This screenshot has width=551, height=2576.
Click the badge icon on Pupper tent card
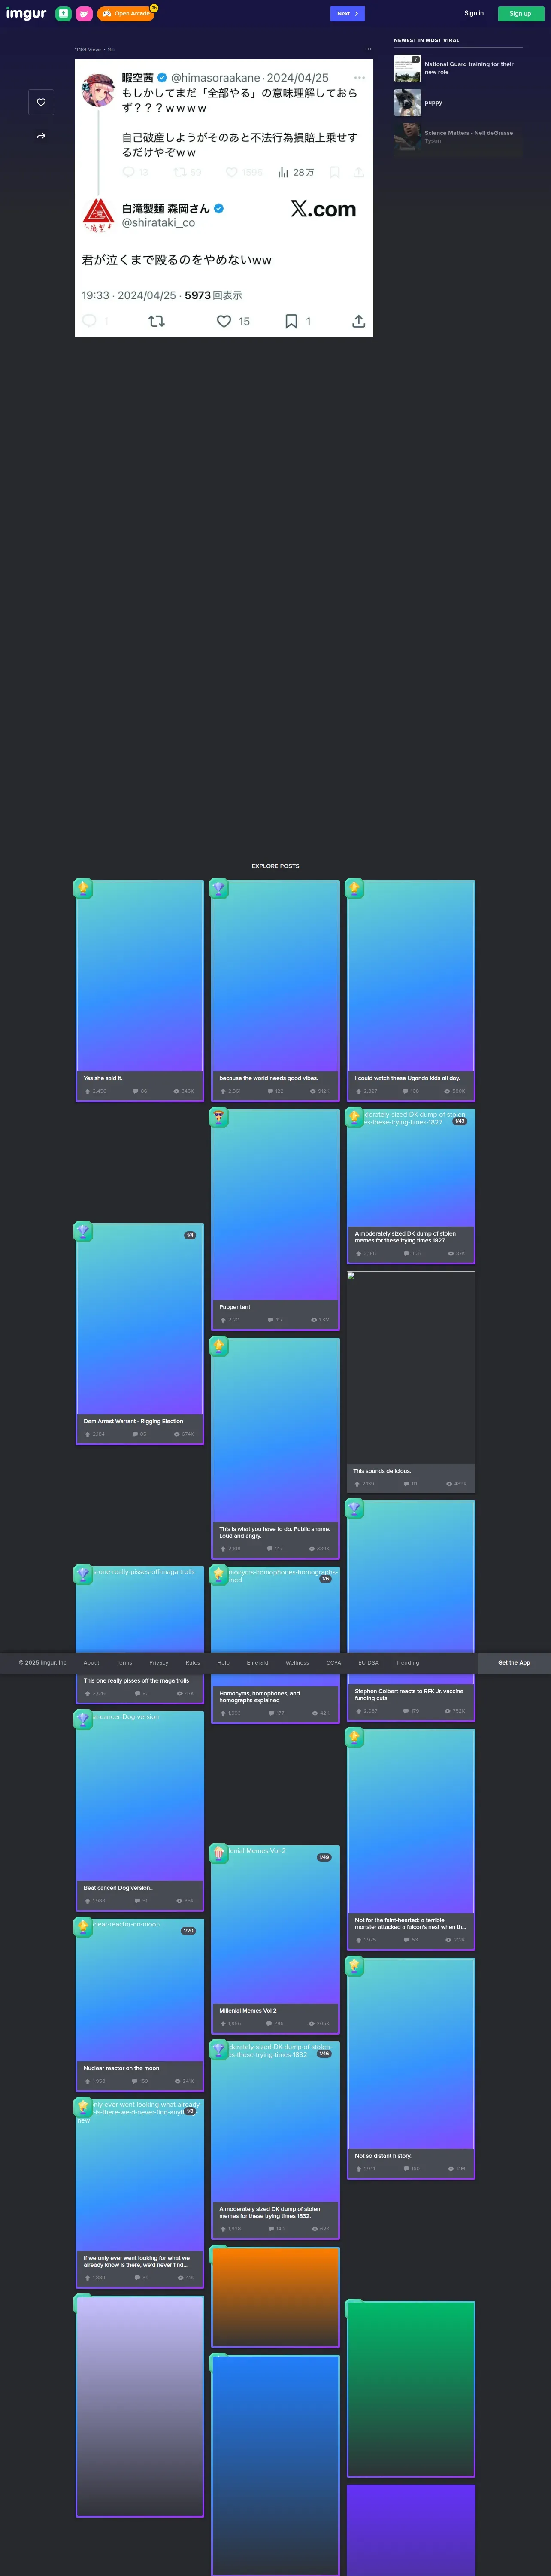pos(219,1117)
